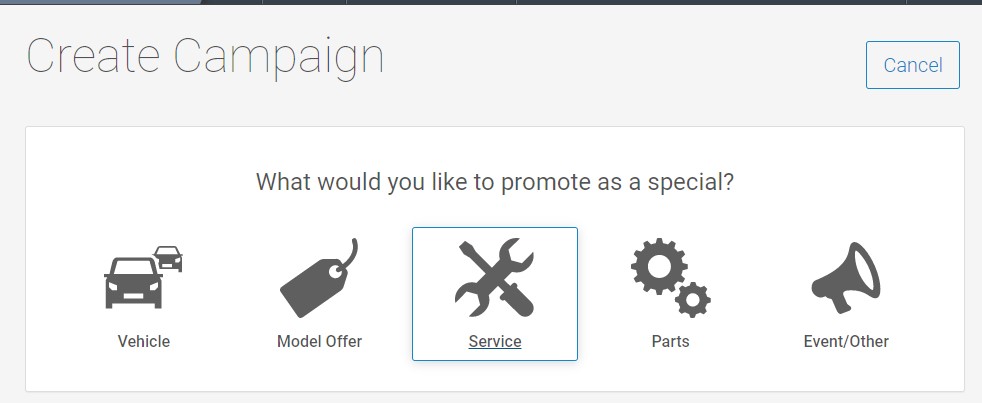
Task: Click empty space inside the outlined Service card
Action: coord(432,251)
